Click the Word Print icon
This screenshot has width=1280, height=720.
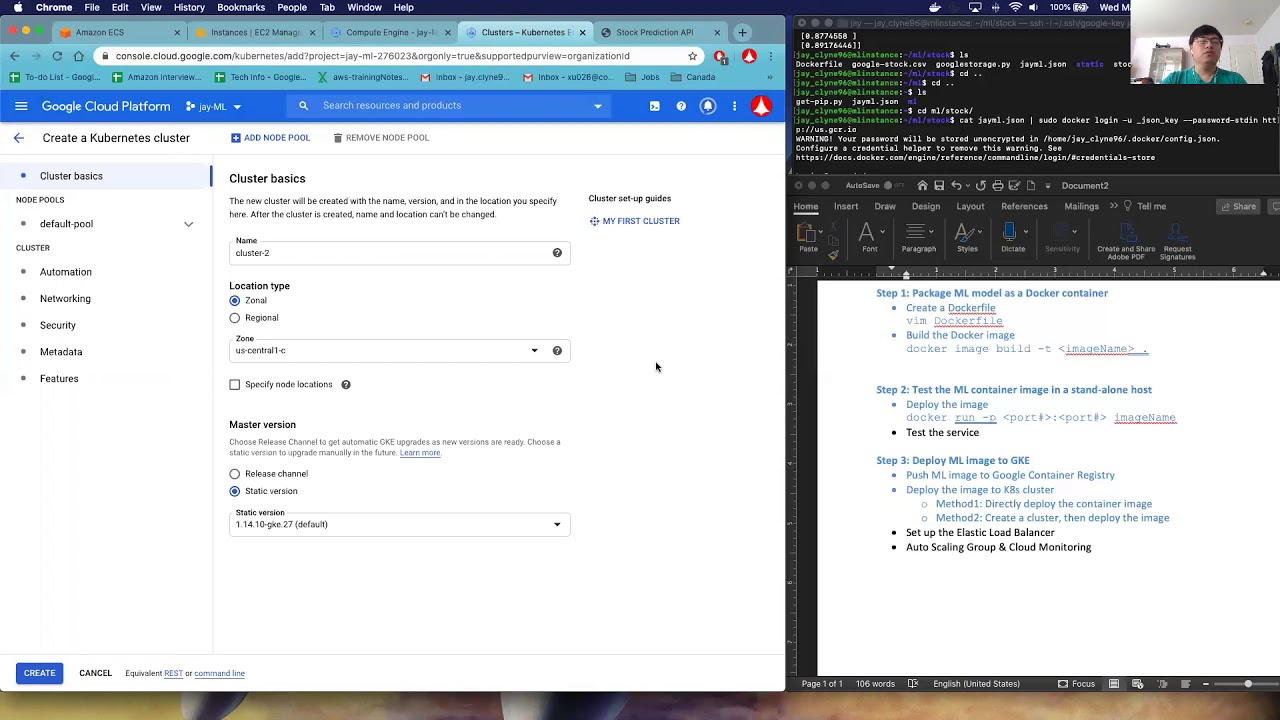(998, 186)
